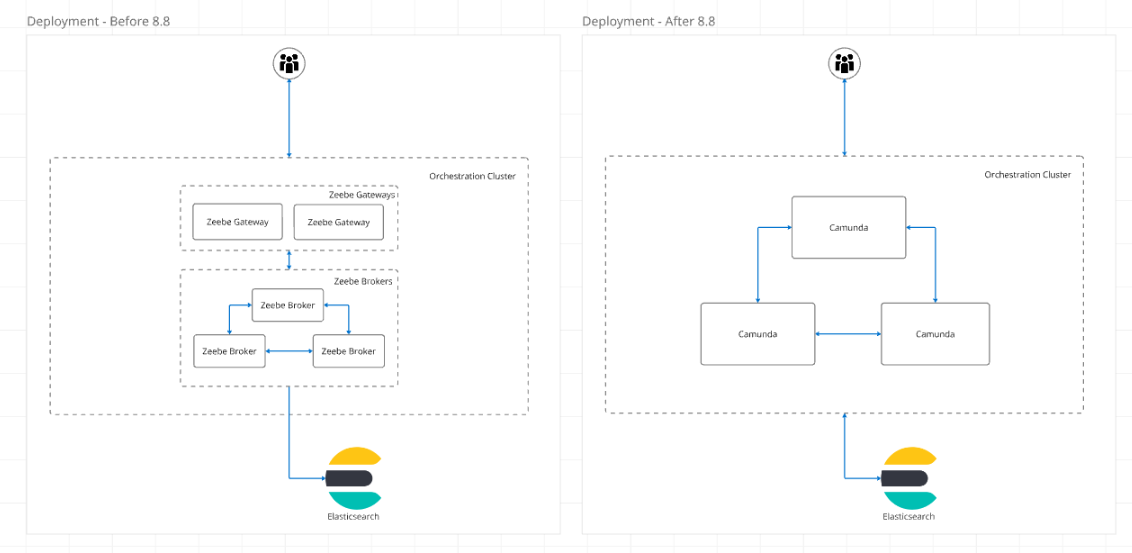Select Orchestration Cluster label in the Before 8.8 diagram
Image resolution: width=1132 pixels, height=553 pixels.
472,176
